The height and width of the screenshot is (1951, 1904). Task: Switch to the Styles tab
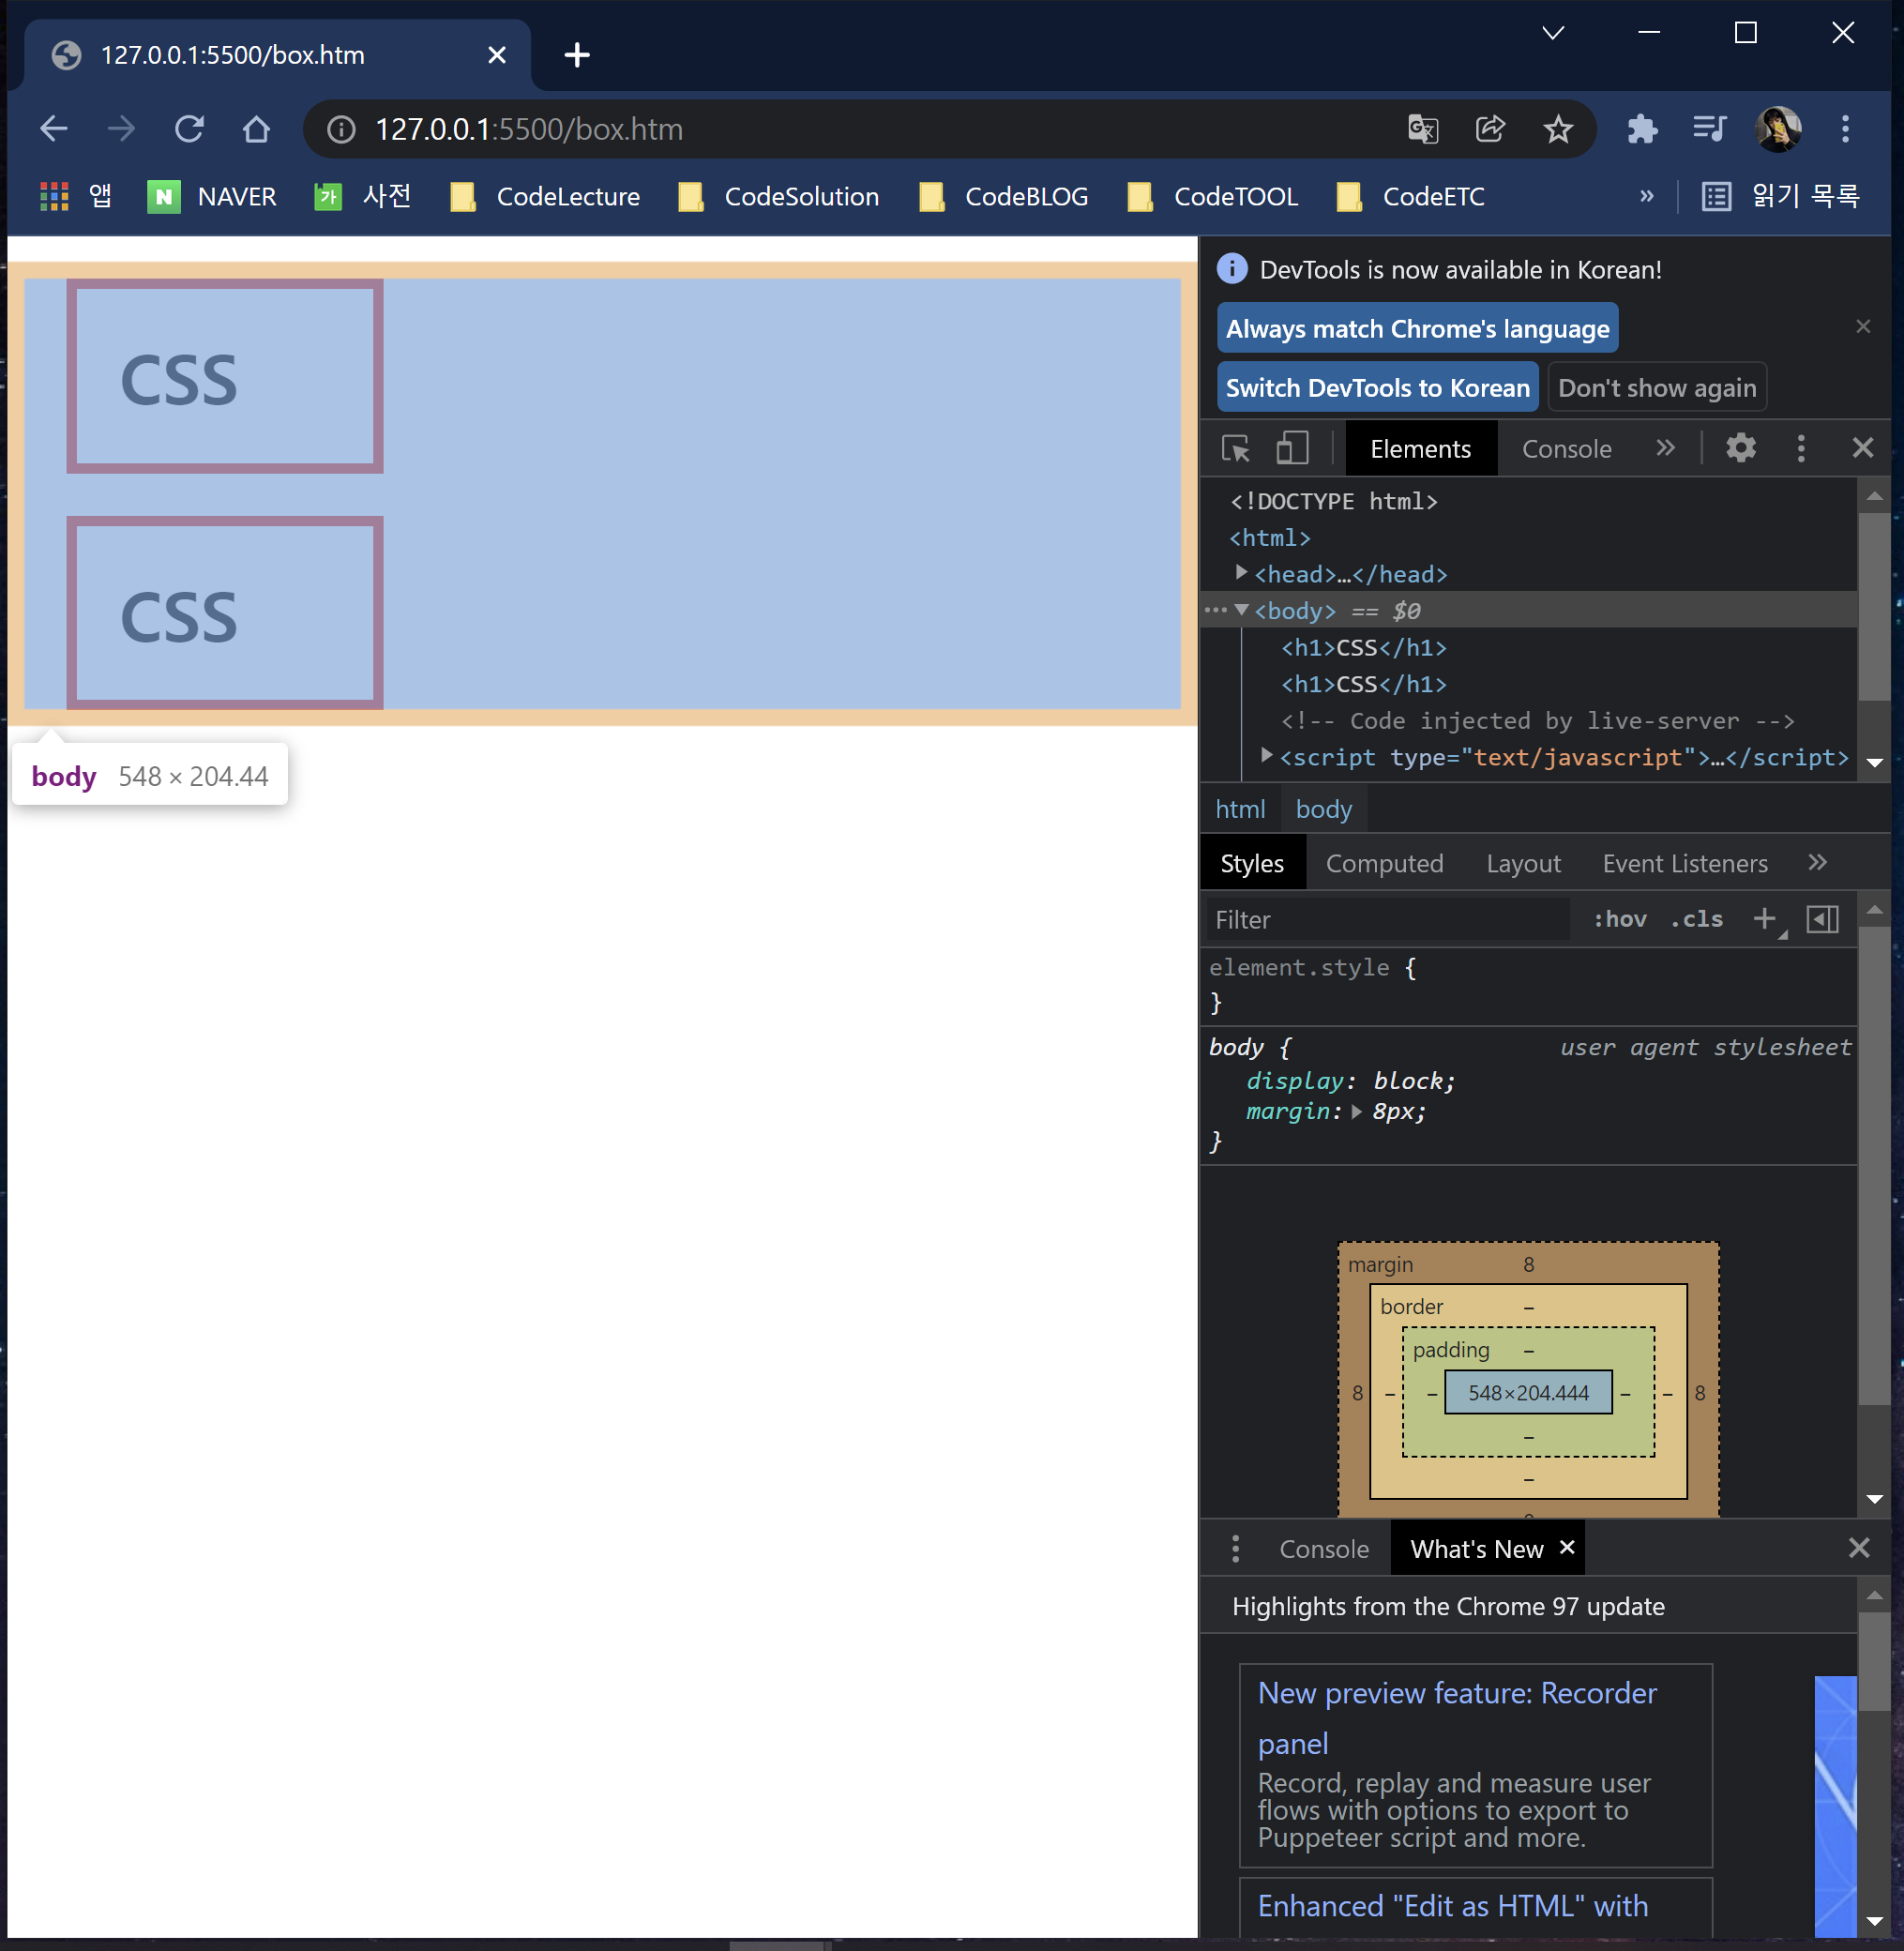click(x=1252, y=863)
